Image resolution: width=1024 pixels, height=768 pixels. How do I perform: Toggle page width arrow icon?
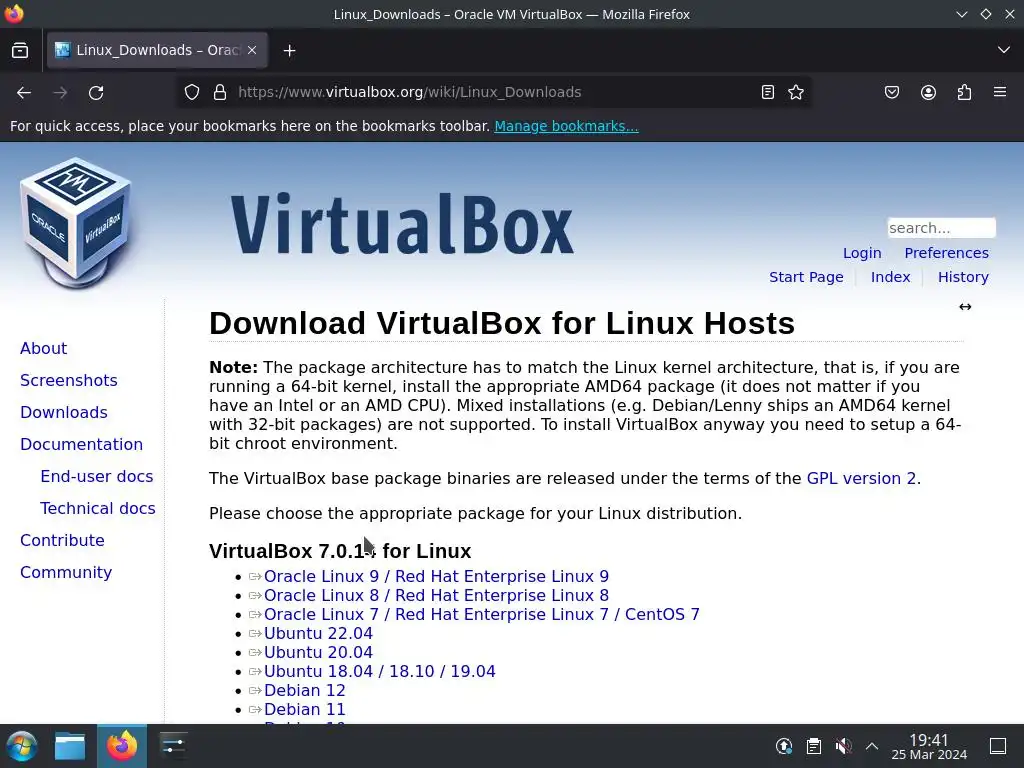pyautogui.click(x=965, y=307)
